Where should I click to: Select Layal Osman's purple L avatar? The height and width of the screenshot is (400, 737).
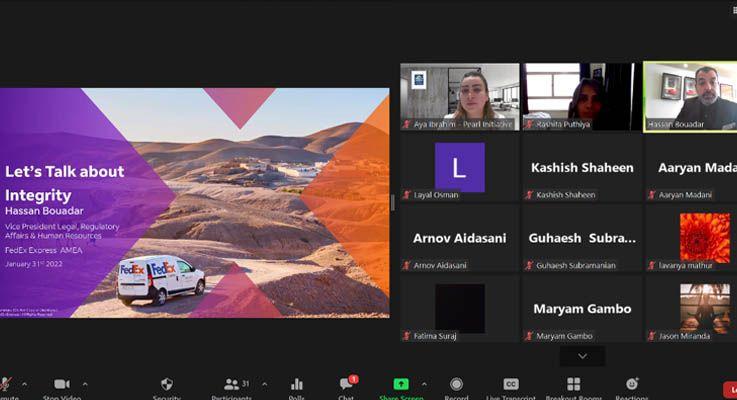click(460, 167)
